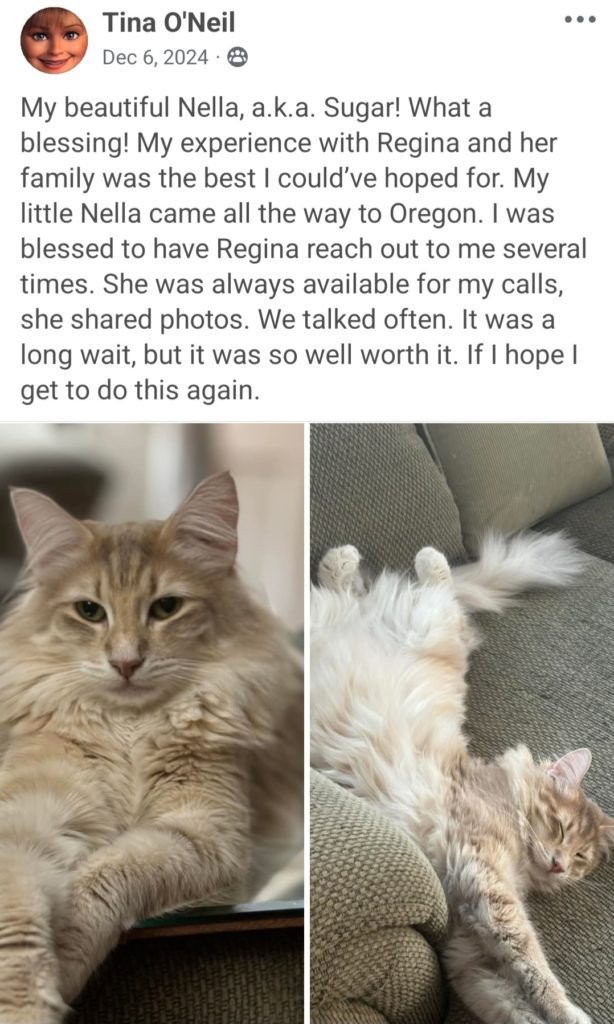Open the left photo of the sitting cat

pos(152,723)
